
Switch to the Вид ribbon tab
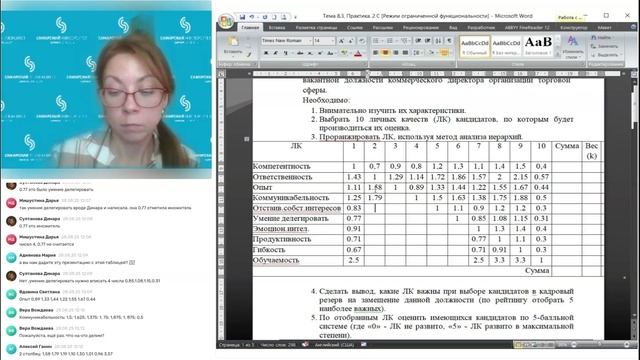pos(453,28)
